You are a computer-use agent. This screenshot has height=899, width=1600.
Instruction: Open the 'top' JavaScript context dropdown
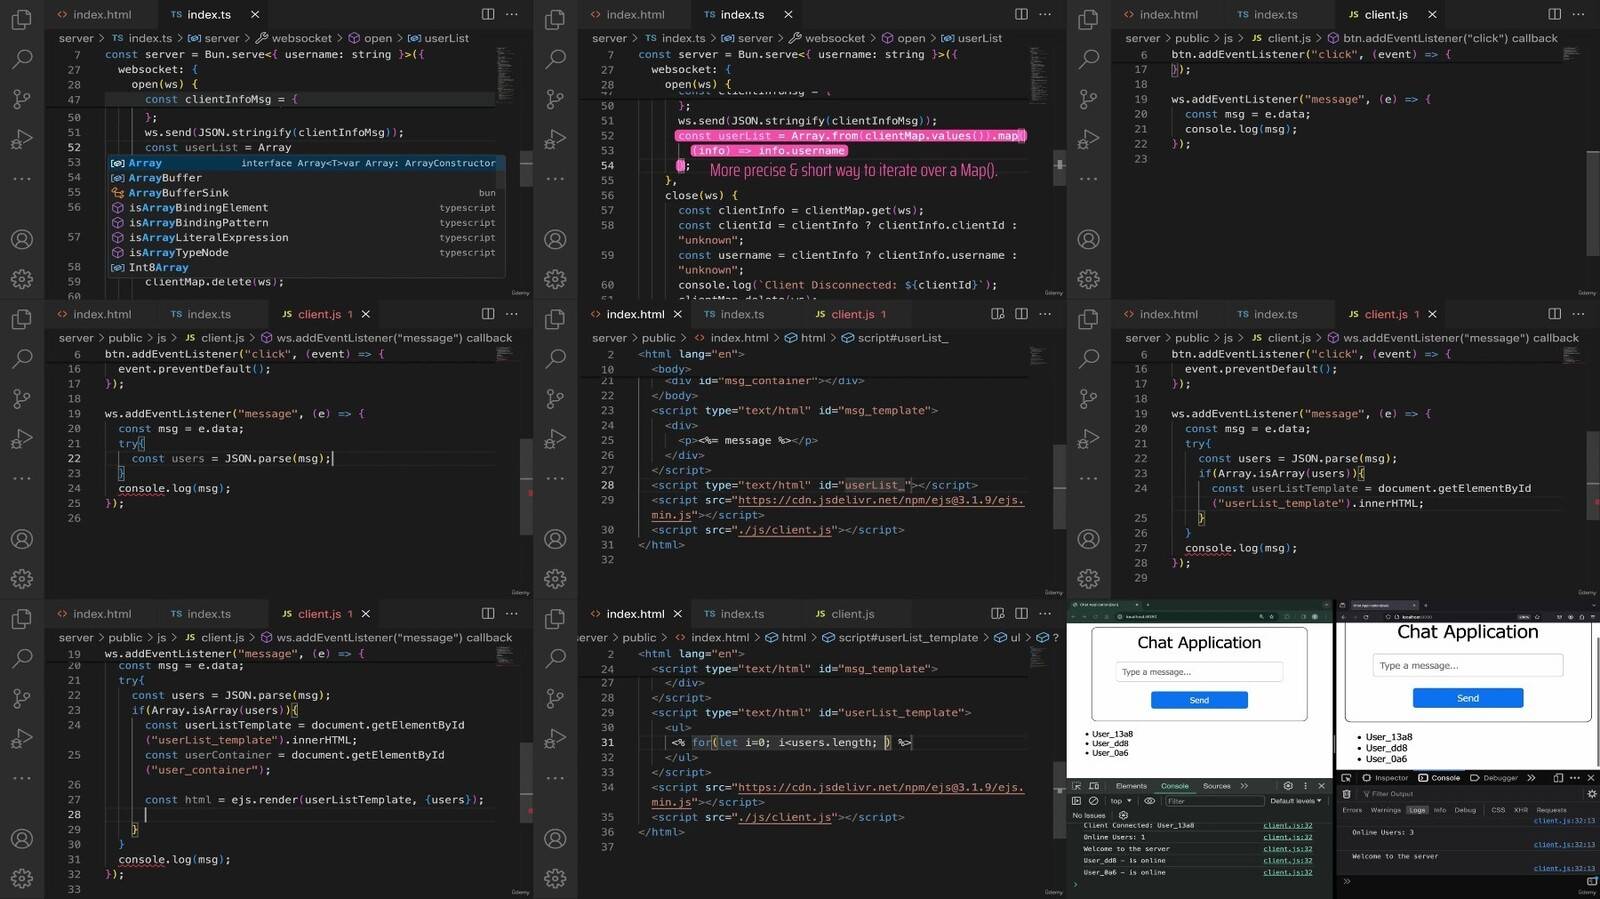1120,801
